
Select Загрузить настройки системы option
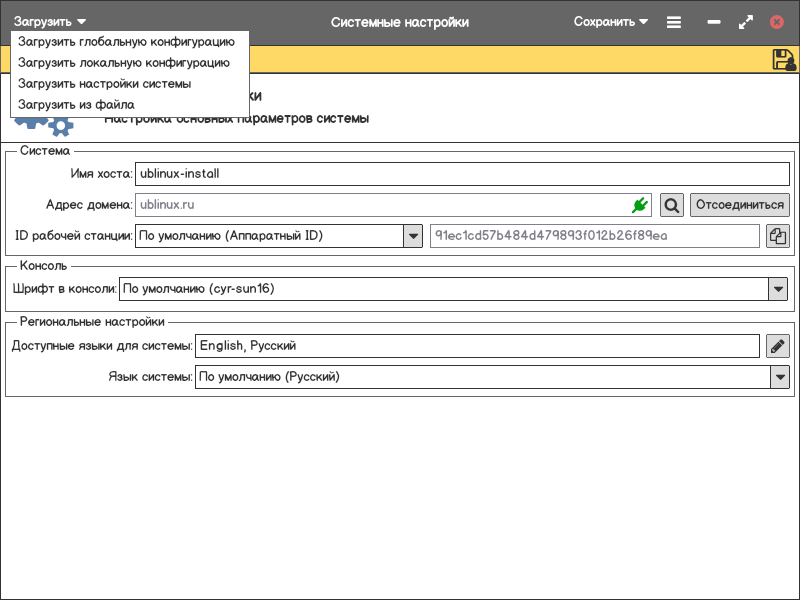(x=104, y=84)
